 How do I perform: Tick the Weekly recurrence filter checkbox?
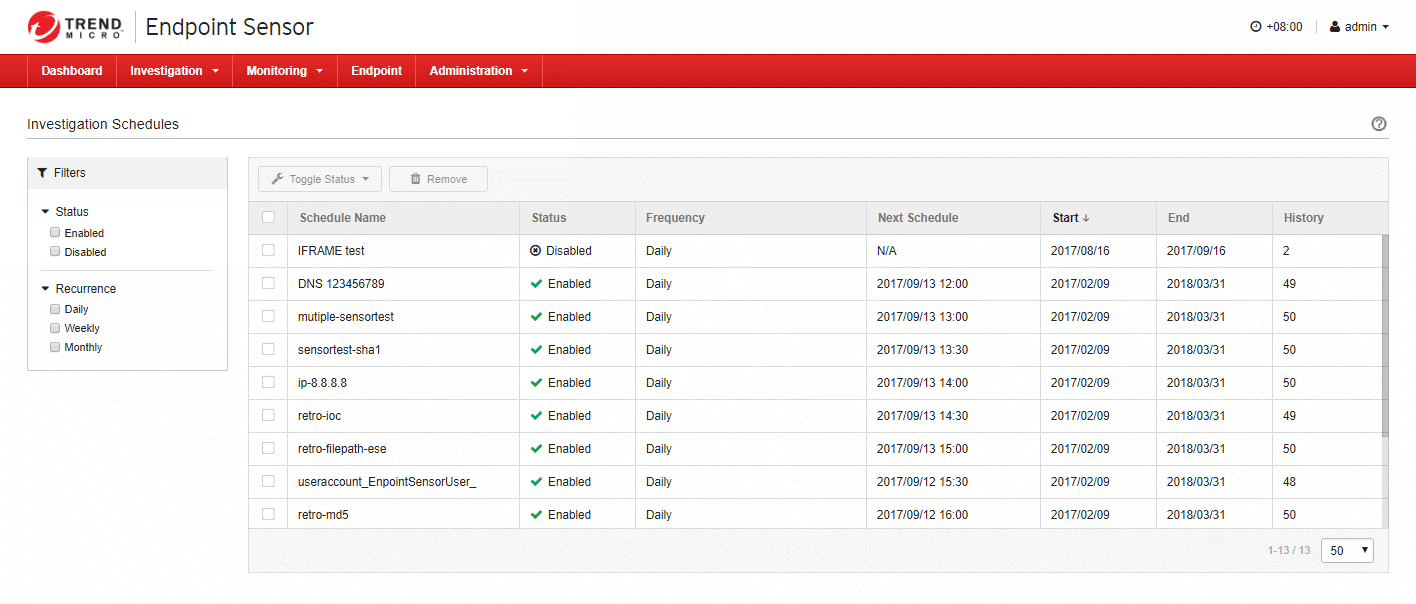[56, 328]
